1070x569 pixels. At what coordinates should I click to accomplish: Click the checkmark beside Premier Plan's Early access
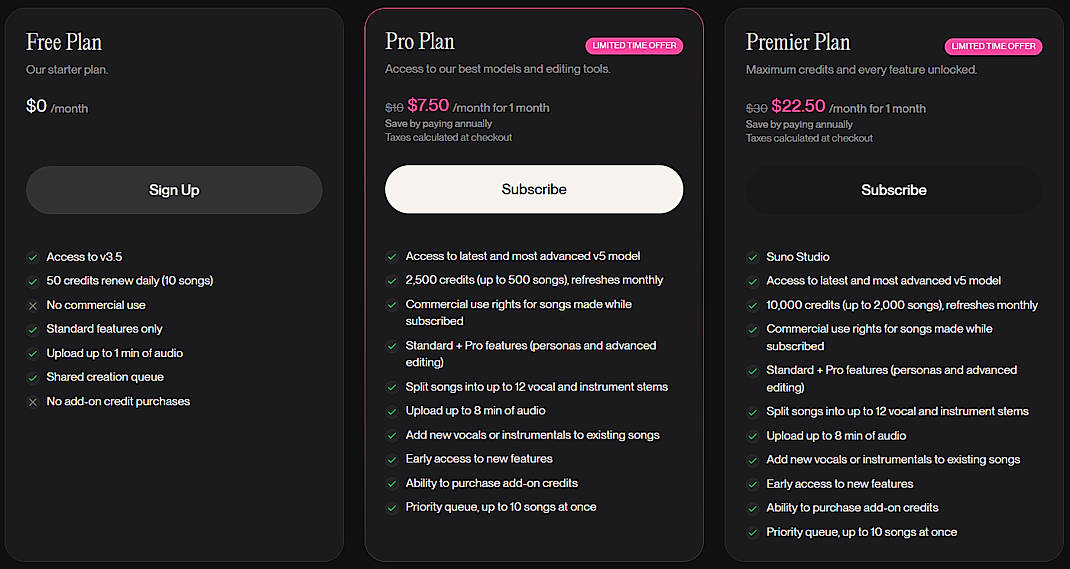point(753,484)
